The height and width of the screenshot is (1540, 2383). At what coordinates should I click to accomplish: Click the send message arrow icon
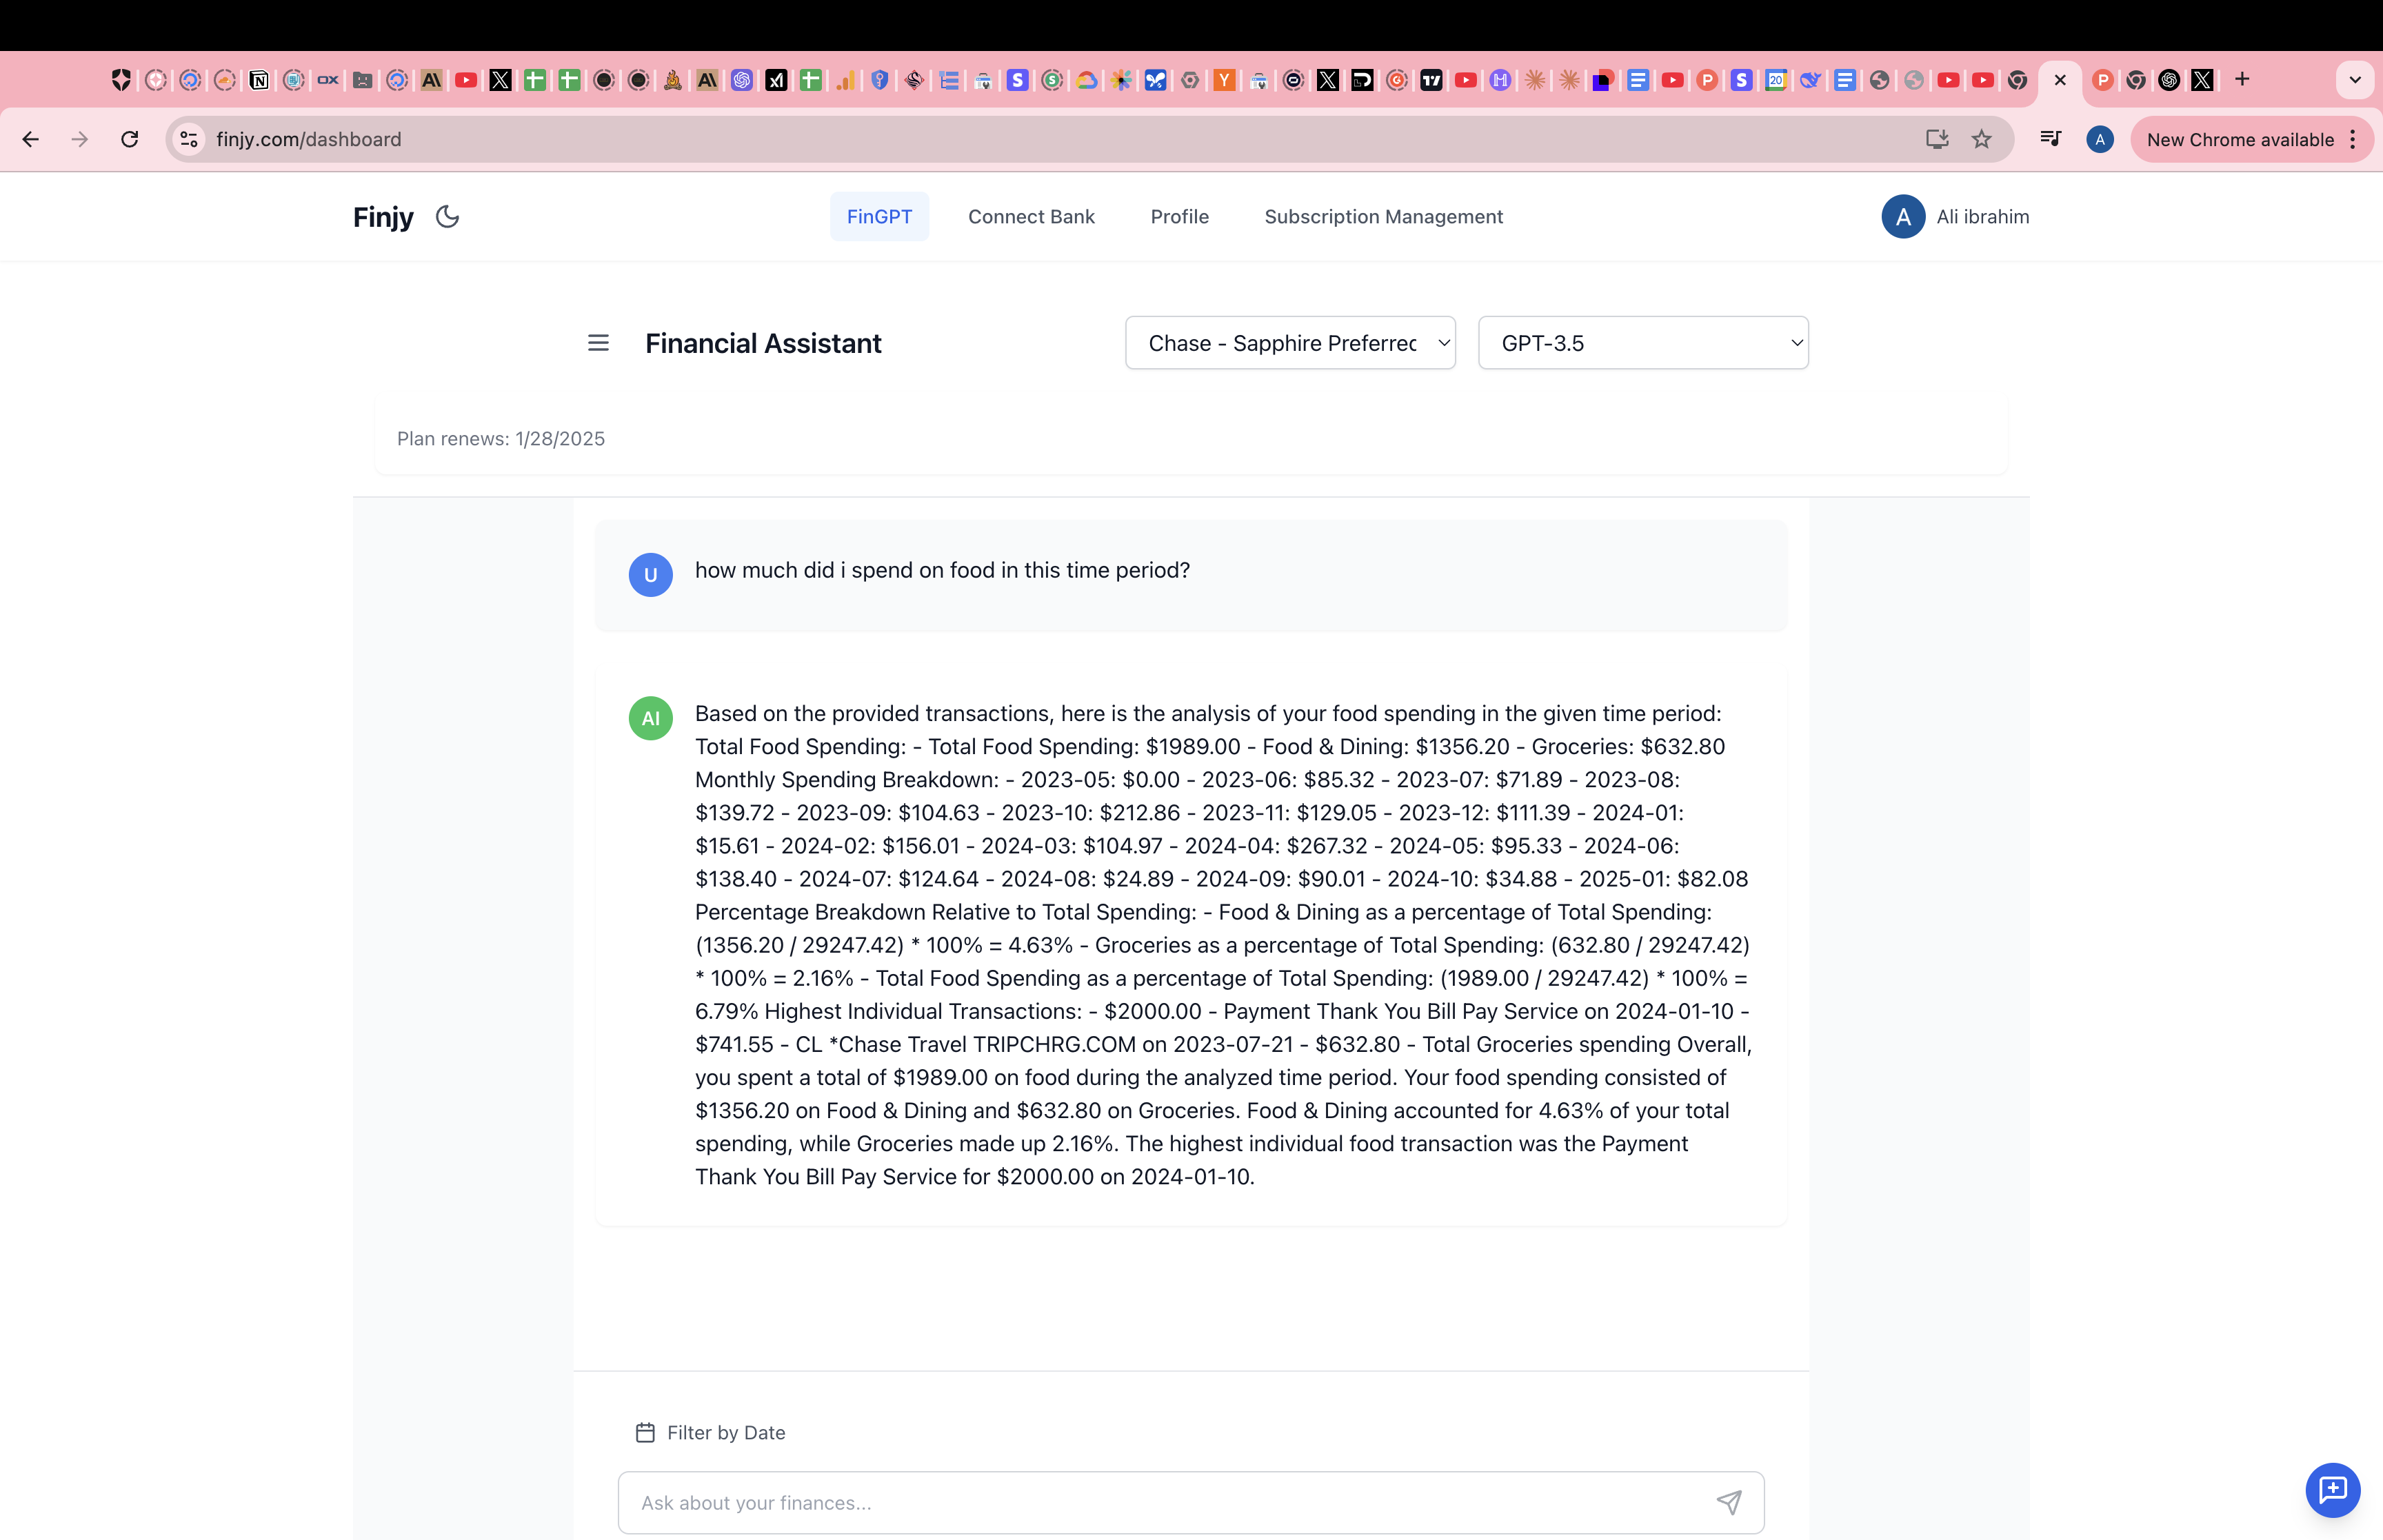(1729, 1502)
